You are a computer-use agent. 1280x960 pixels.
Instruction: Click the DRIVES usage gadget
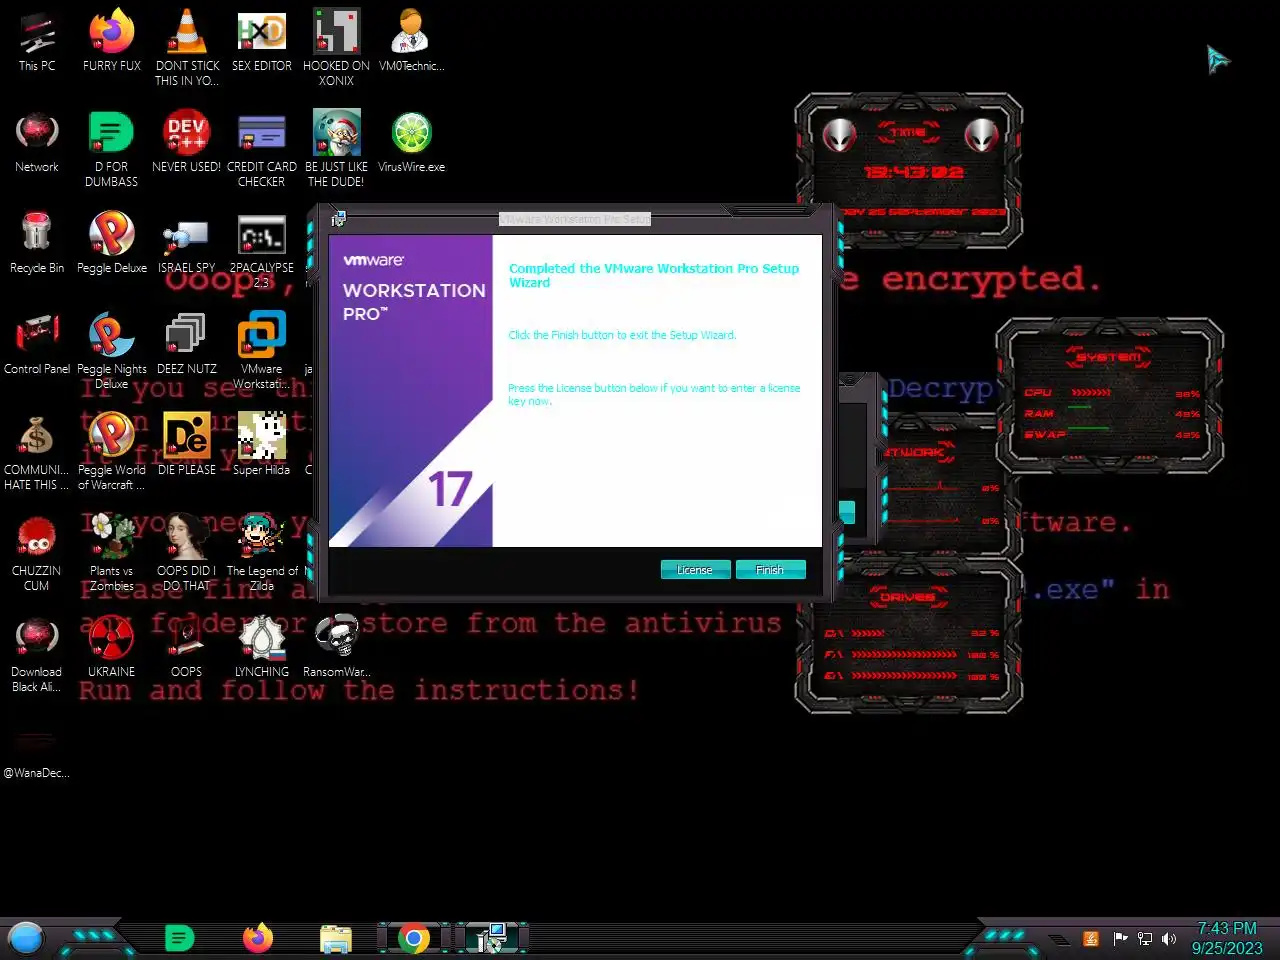pyautogui.click(x=909, y=636)
